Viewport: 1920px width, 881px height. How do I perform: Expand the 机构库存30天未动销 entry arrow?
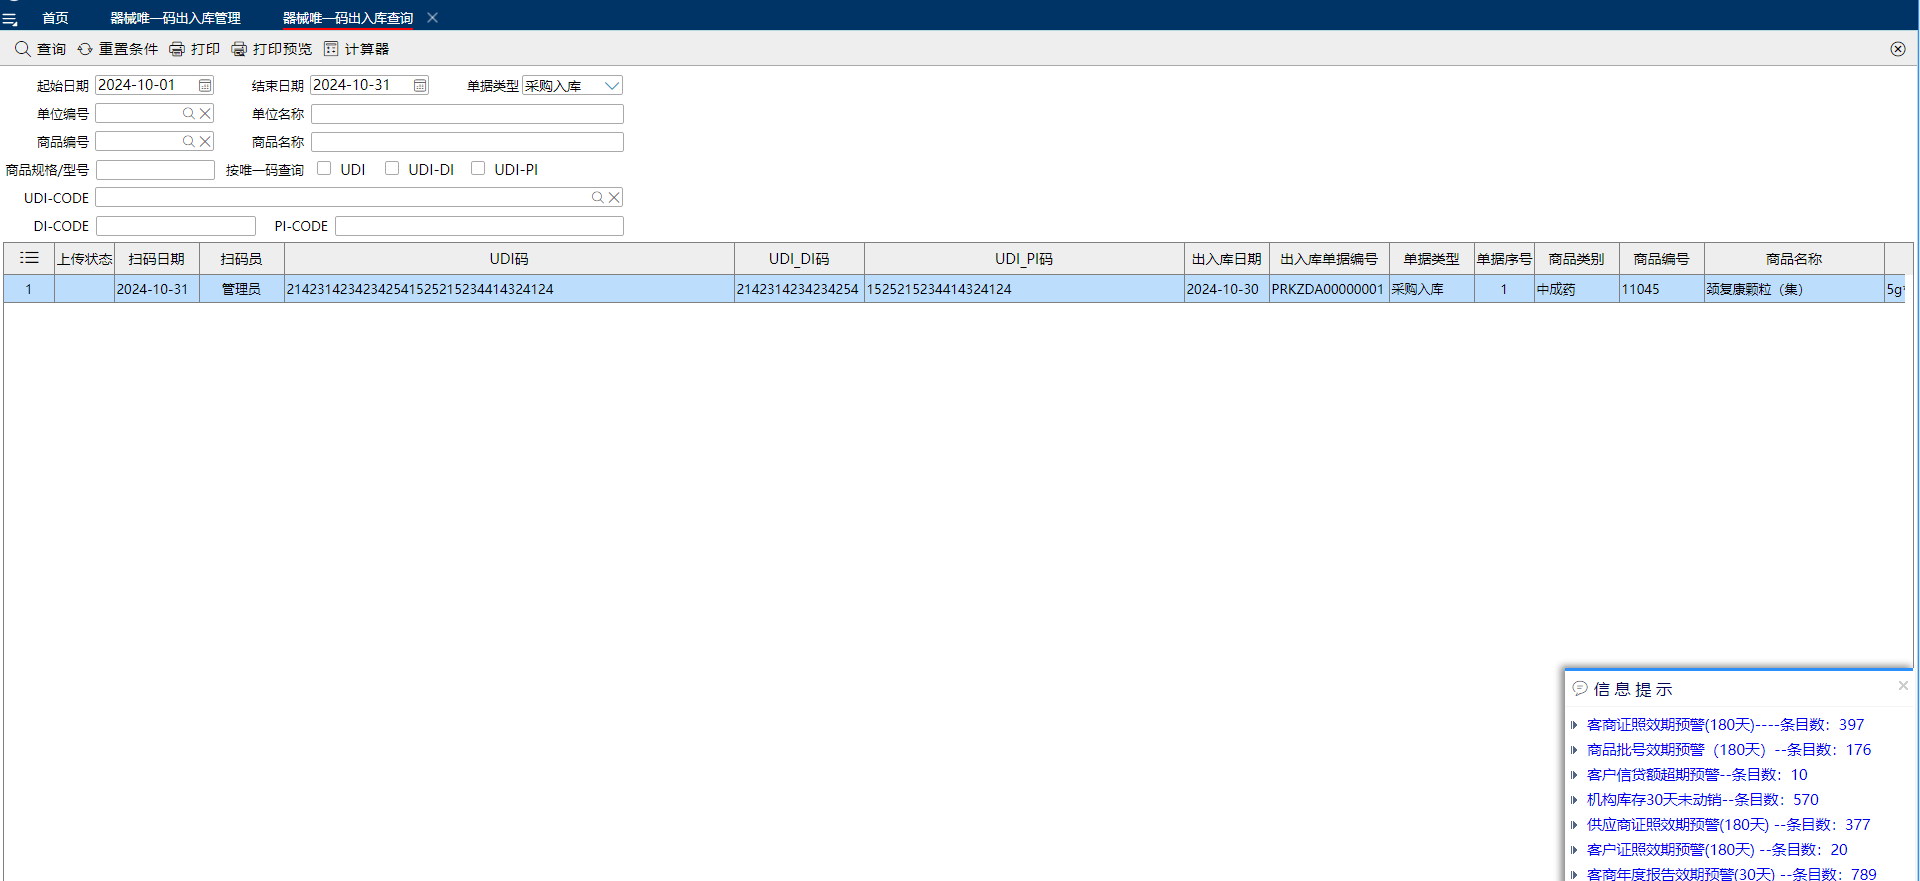(x=1574, y=800)
